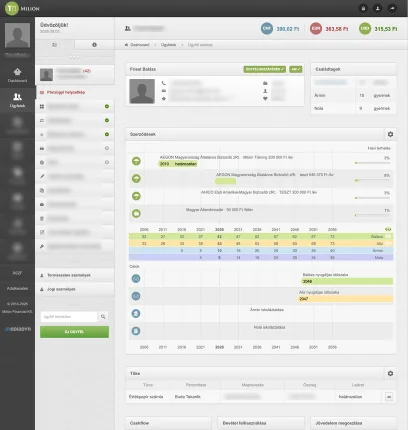Screen dimensions: 408x430
Task: Click the 8% havi terhelés progress bar
Action: 372,180
